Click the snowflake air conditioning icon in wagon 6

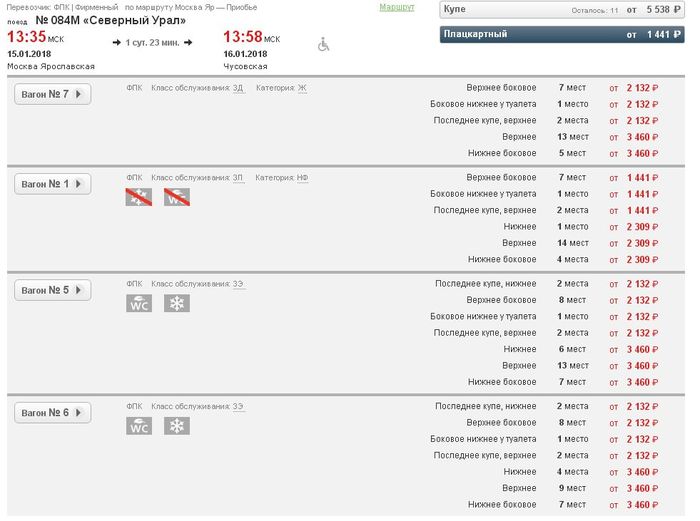point(176,426)
